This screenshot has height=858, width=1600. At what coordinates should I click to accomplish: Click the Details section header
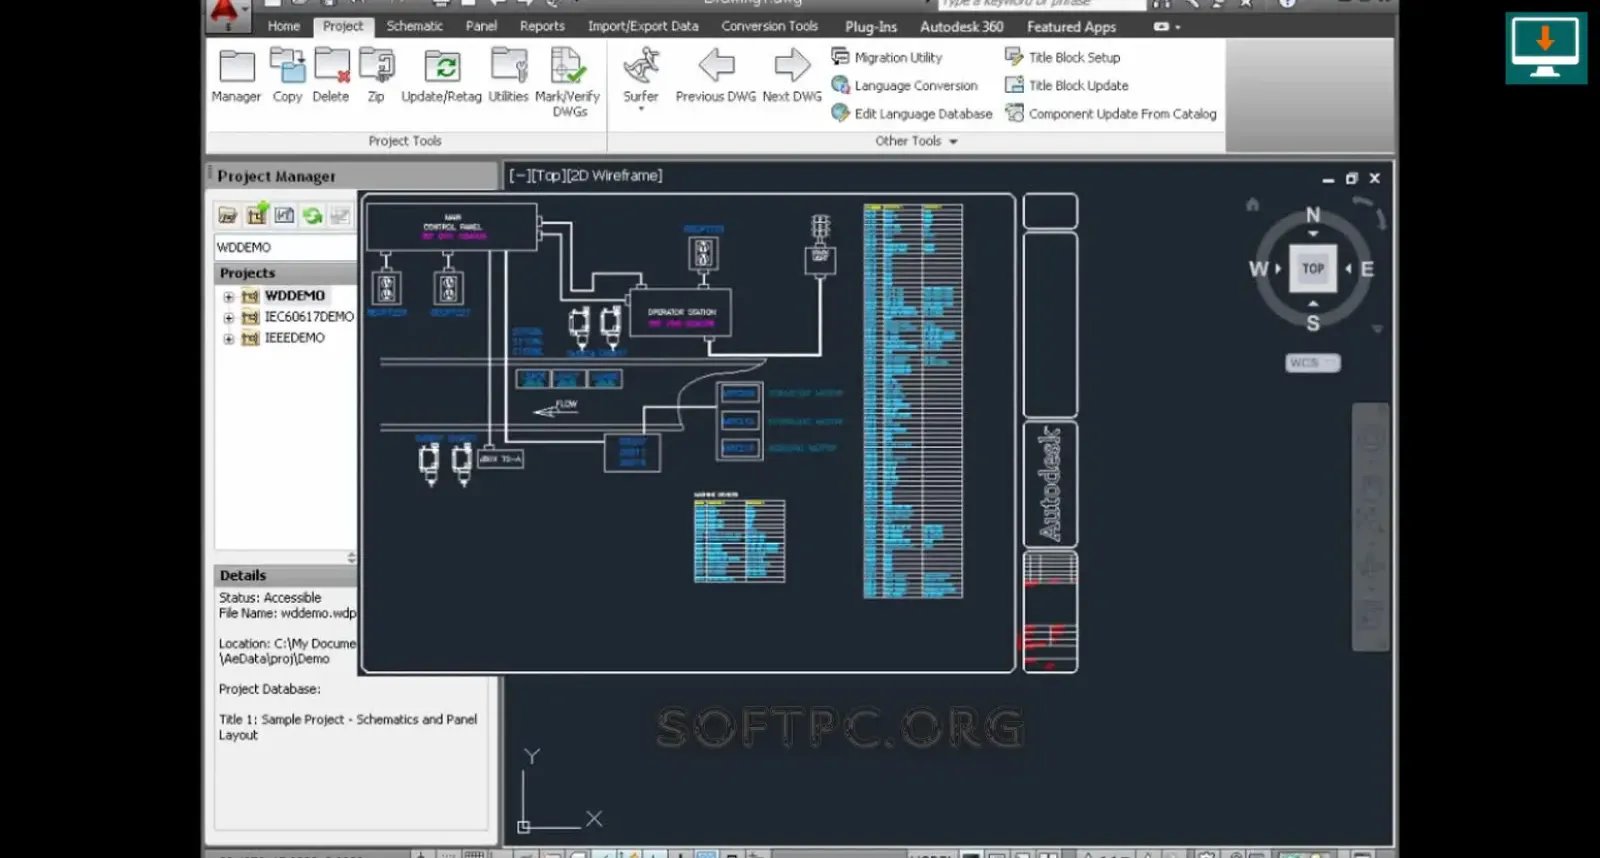point(286,575)
